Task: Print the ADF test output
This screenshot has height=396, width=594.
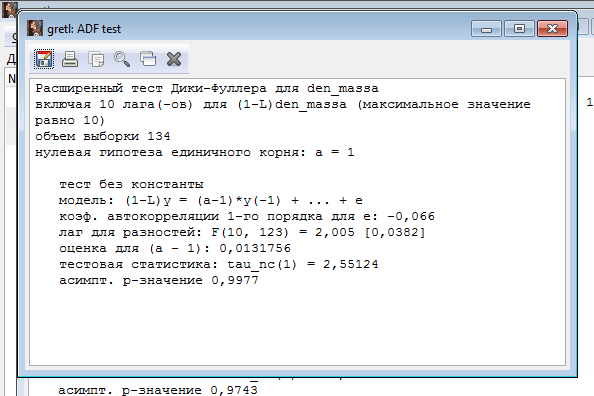Action: pos(70,59)
